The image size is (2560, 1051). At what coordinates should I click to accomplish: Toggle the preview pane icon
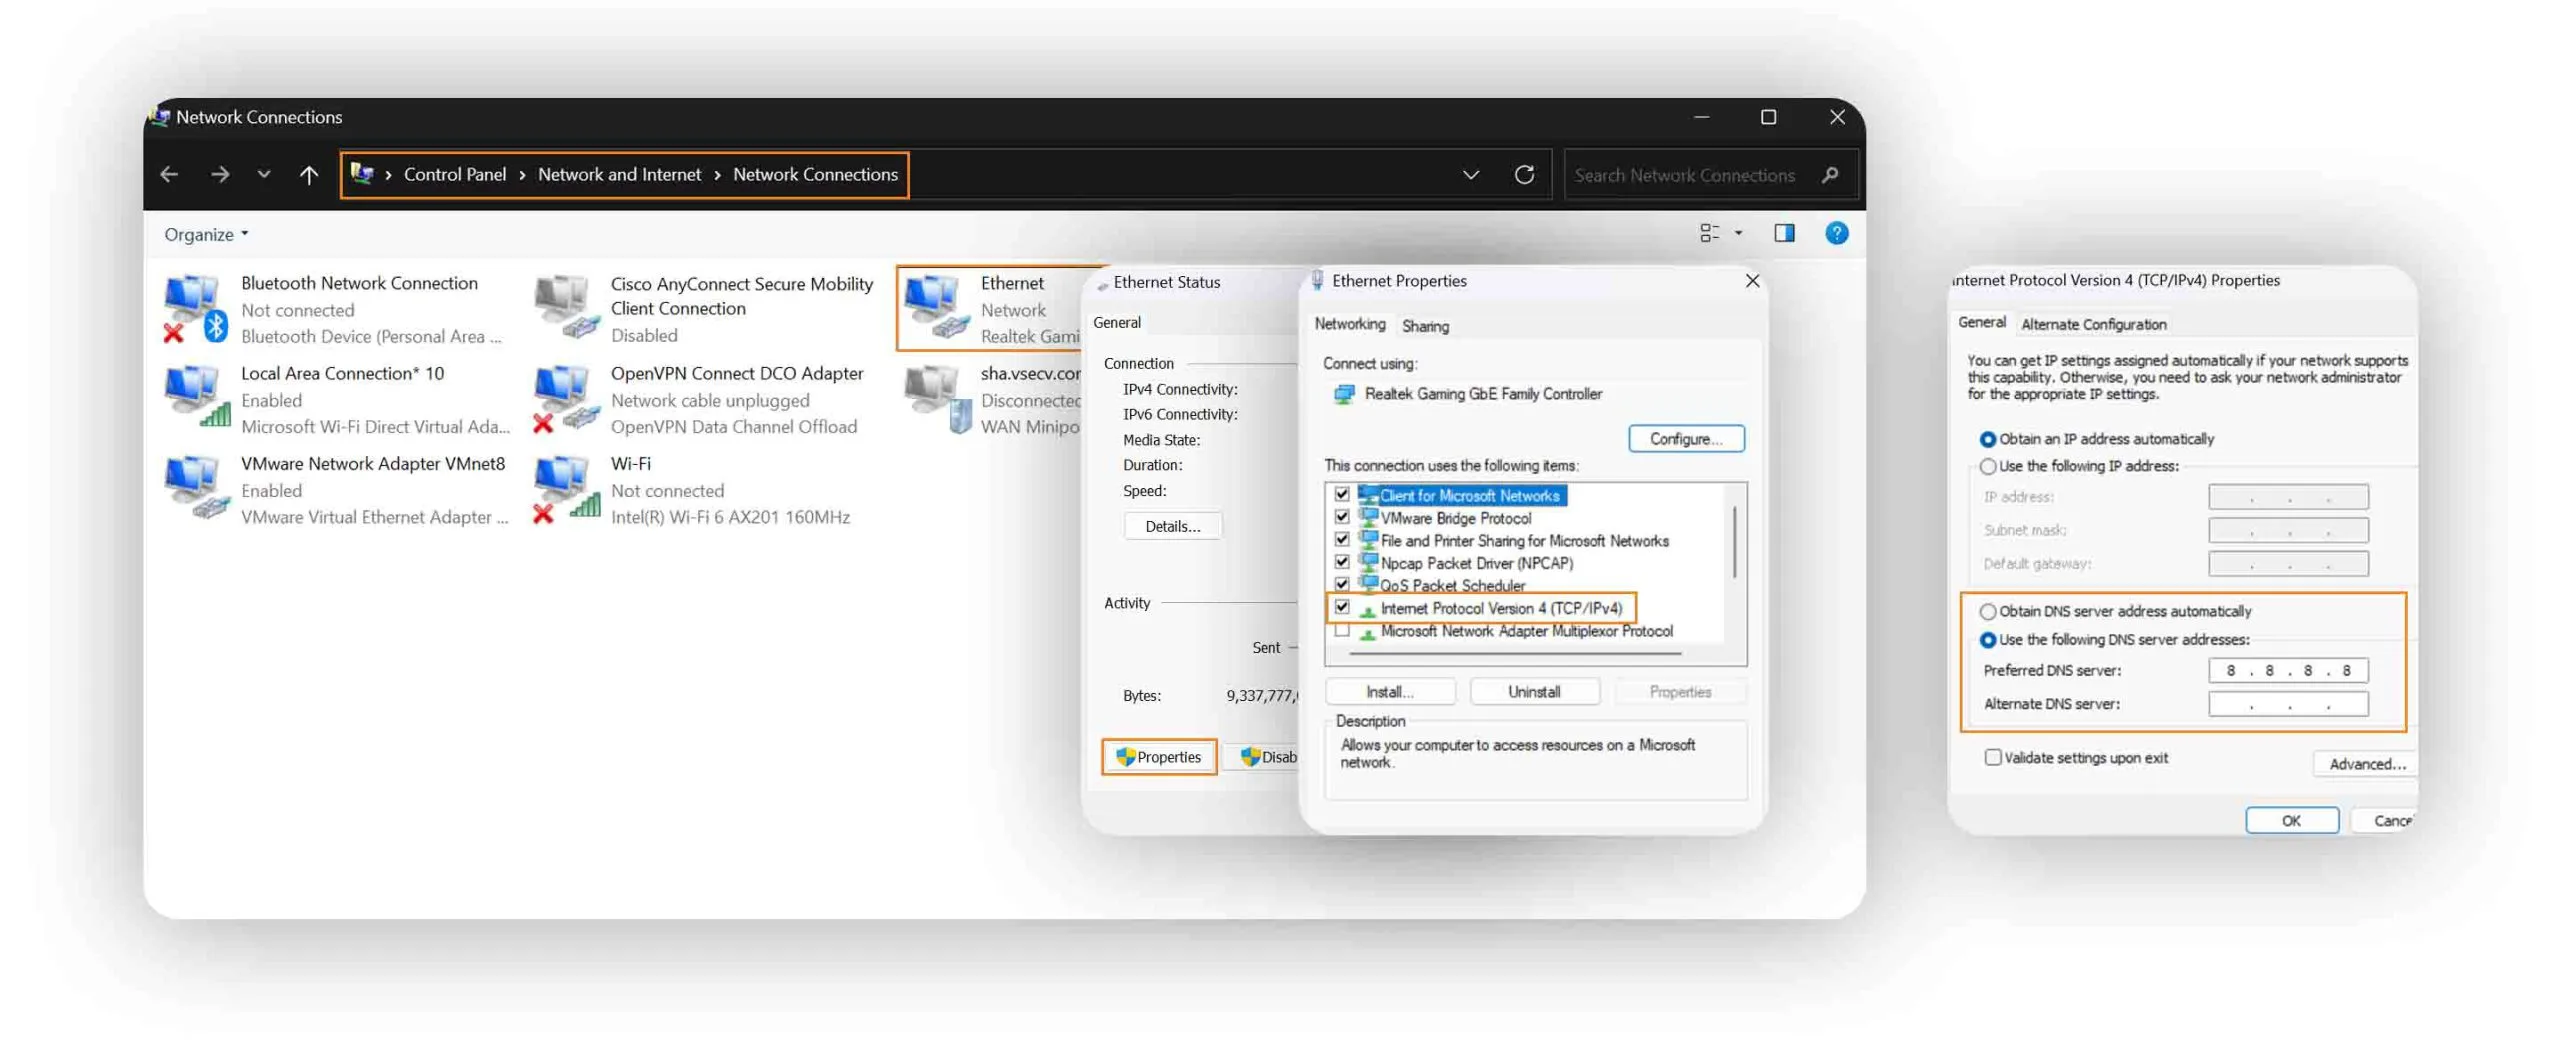pyautogui.click(x=1784, y=233)
